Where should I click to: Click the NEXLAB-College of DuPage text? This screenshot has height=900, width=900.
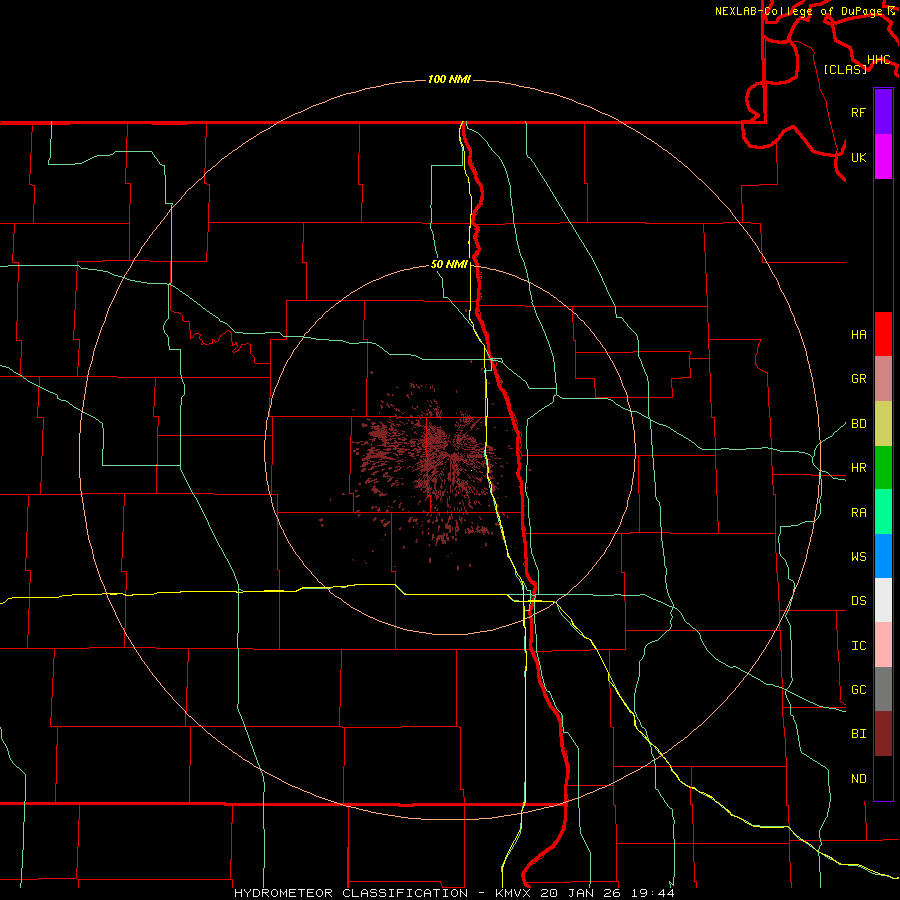click(799, 11)
